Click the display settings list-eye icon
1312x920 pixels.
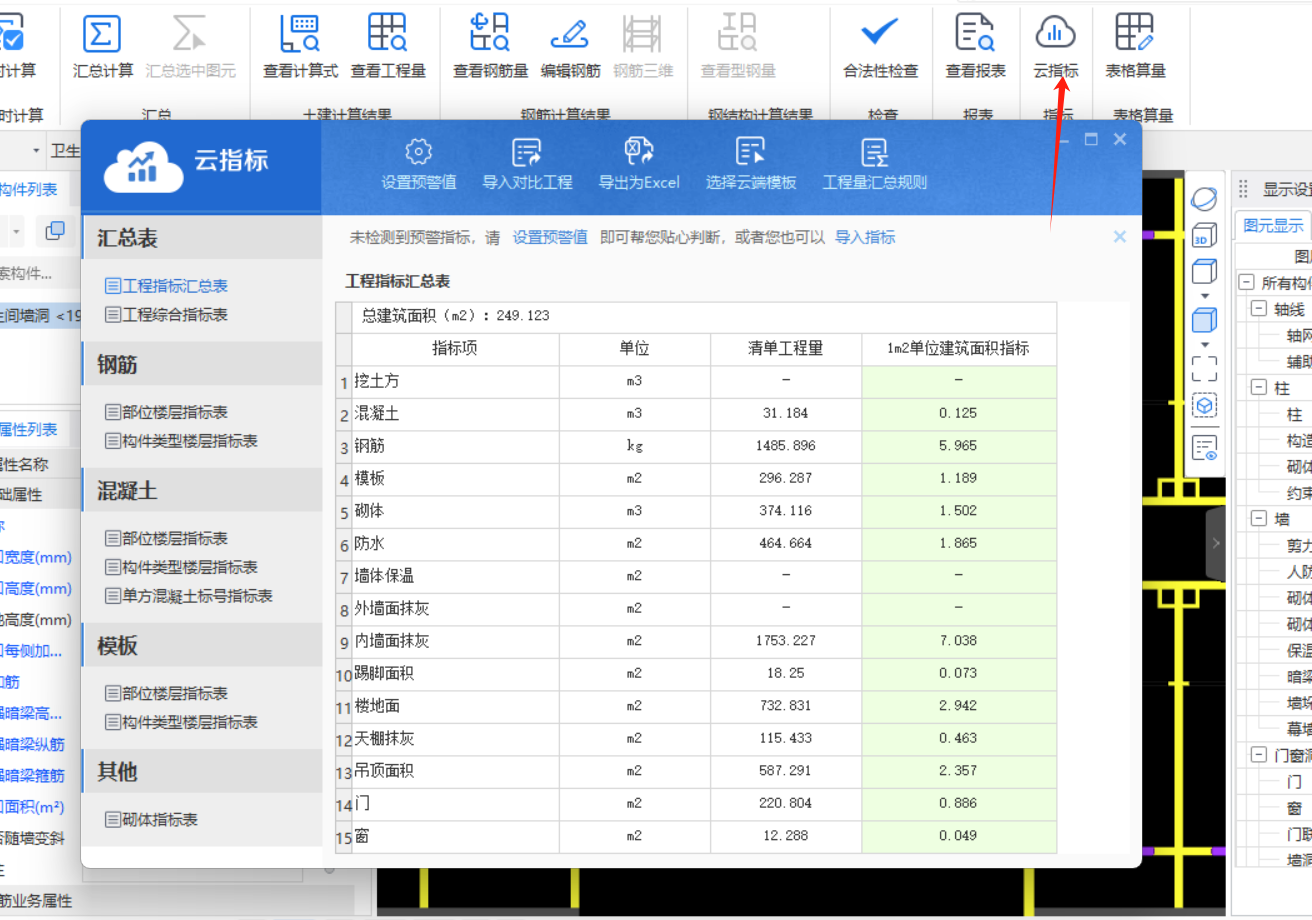pyautogui.click(x=1205, y=447)
